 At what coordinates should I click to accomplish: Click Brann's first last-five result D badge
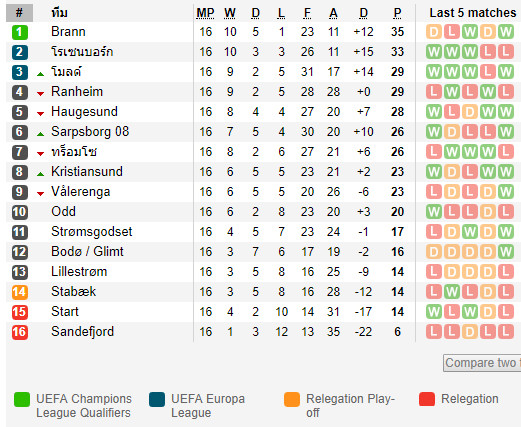click(434, 32)
